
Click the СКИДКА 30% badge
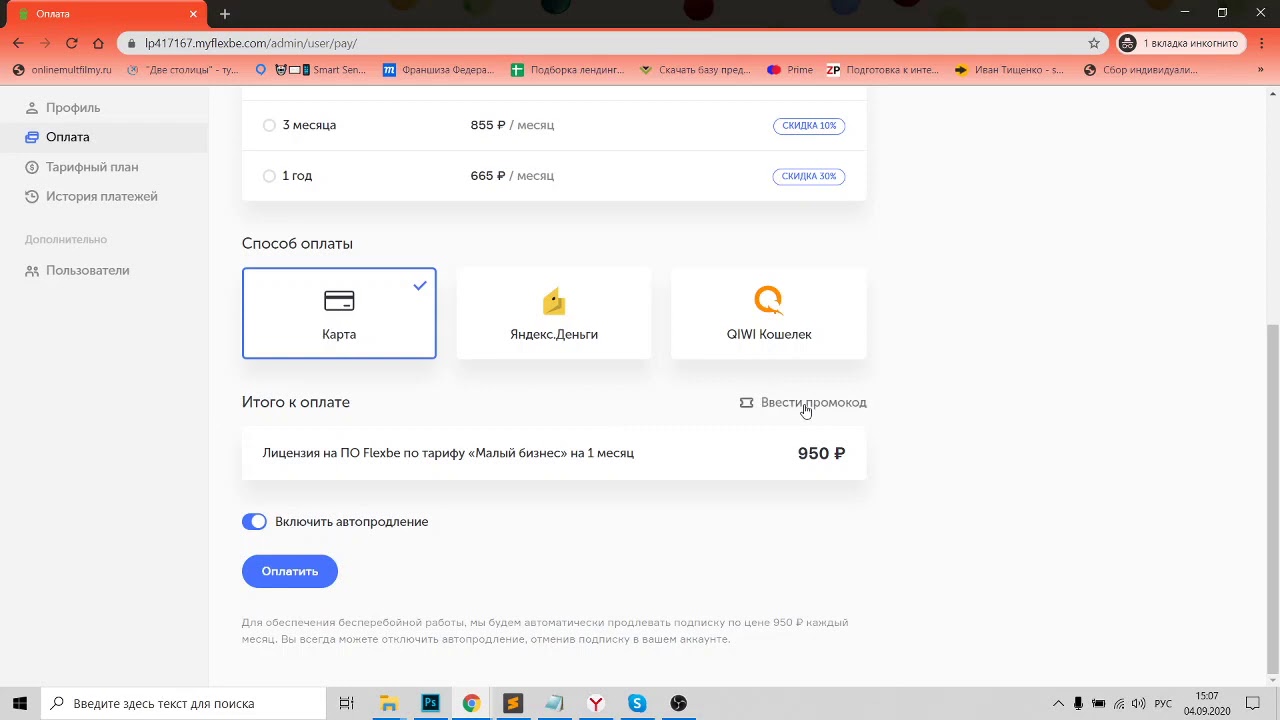(809, 176)
